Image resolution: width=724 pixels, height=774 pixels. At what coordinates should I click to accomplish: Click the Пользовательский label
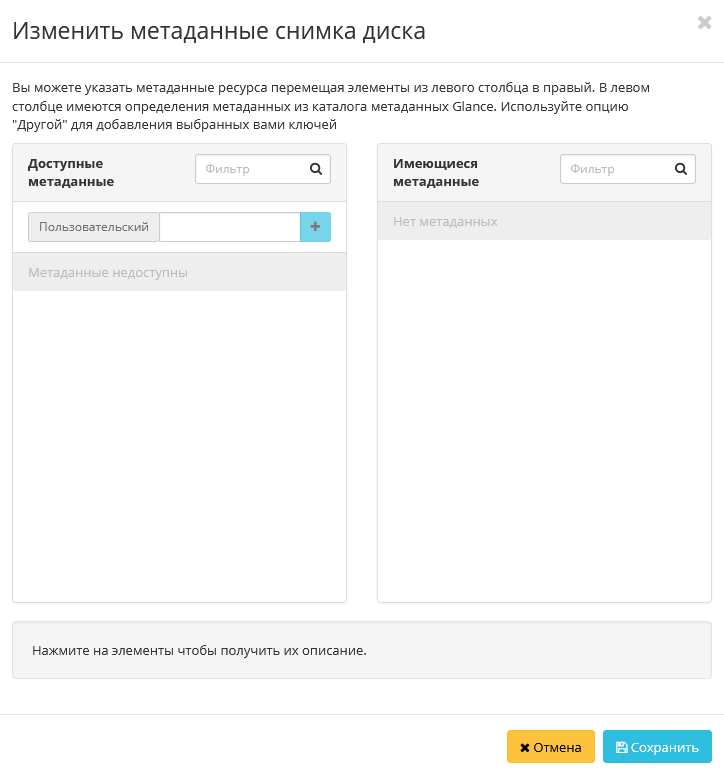(x=94, y=227)
